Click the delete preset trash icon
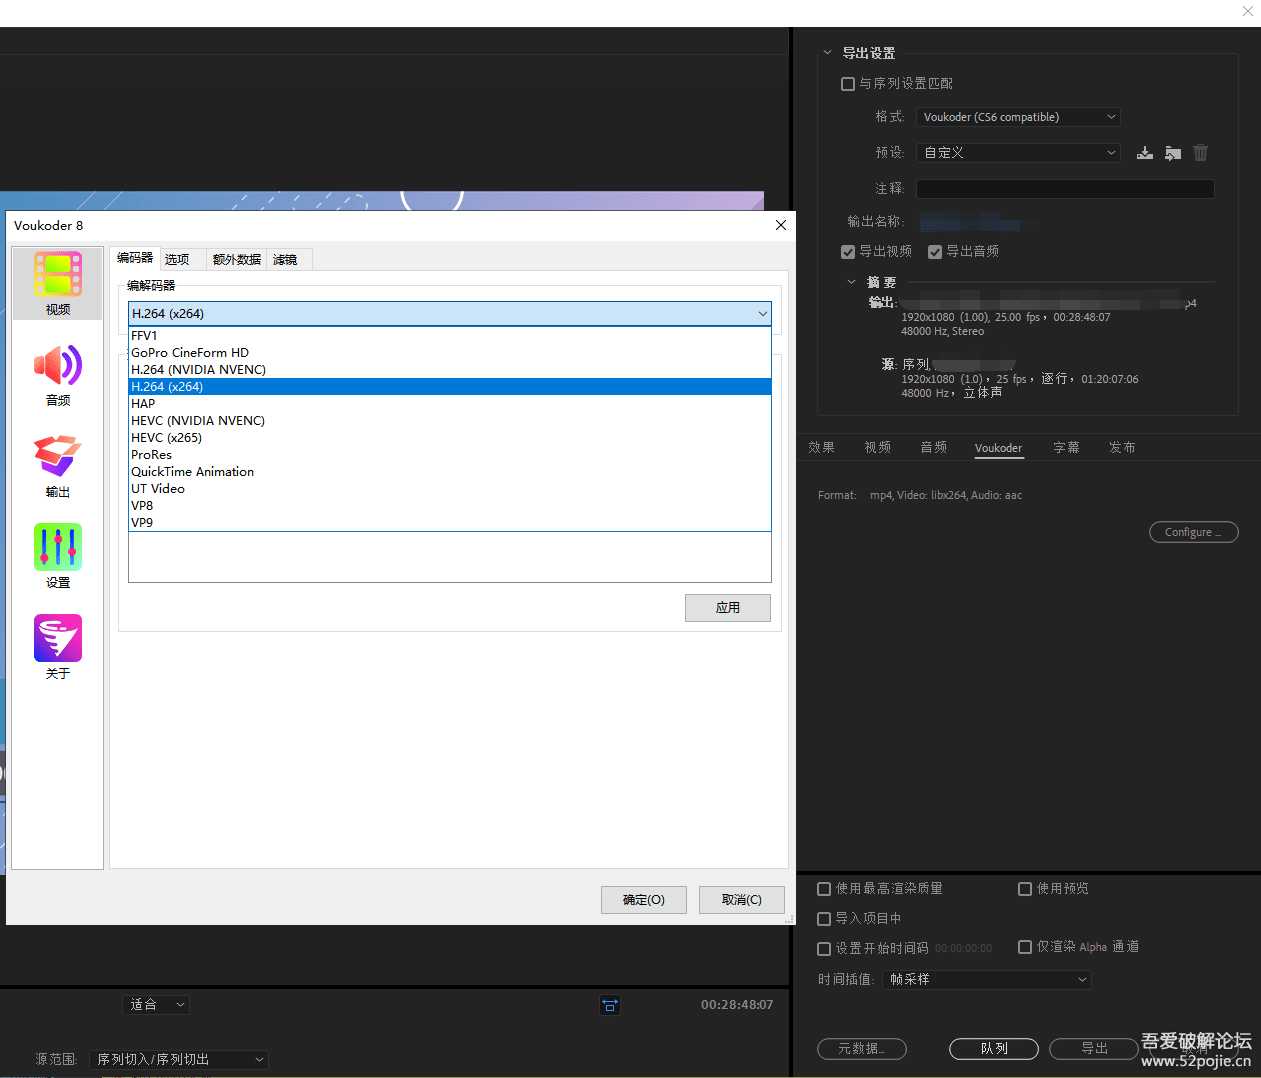Viewport: 1261px width, 1078px height. pyautogui.click(x=1201, y=153)
